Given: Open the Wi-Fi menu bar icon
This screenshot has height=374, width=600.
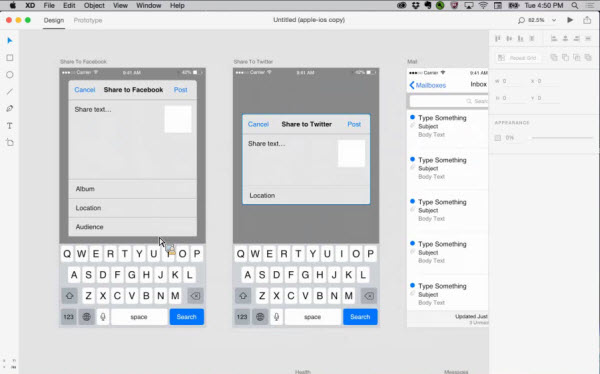Looking at the screenshot, I should click(x=483, y=5).
